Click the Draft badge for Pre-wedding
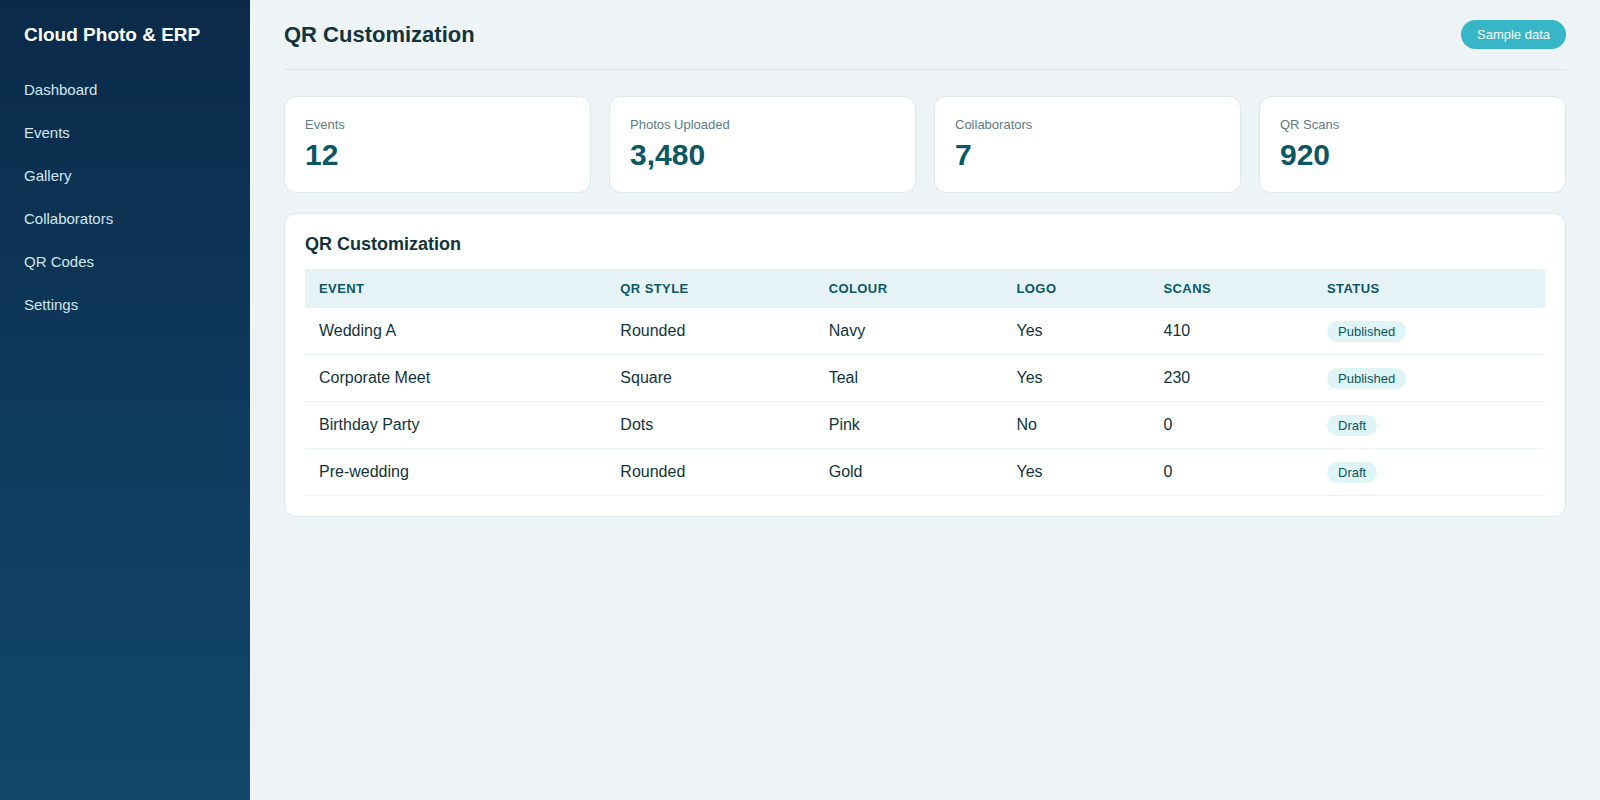 tap(1352, 473)
